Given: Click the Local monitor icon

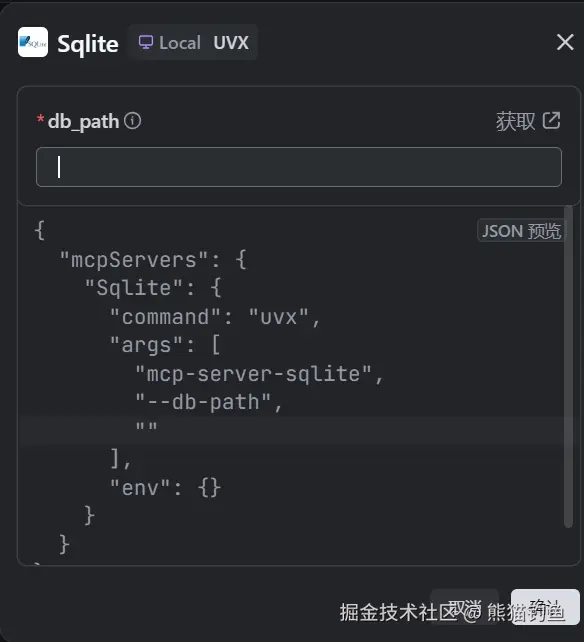Looking at the screenshot, I should pyautogui.click(x=146, y=42).
